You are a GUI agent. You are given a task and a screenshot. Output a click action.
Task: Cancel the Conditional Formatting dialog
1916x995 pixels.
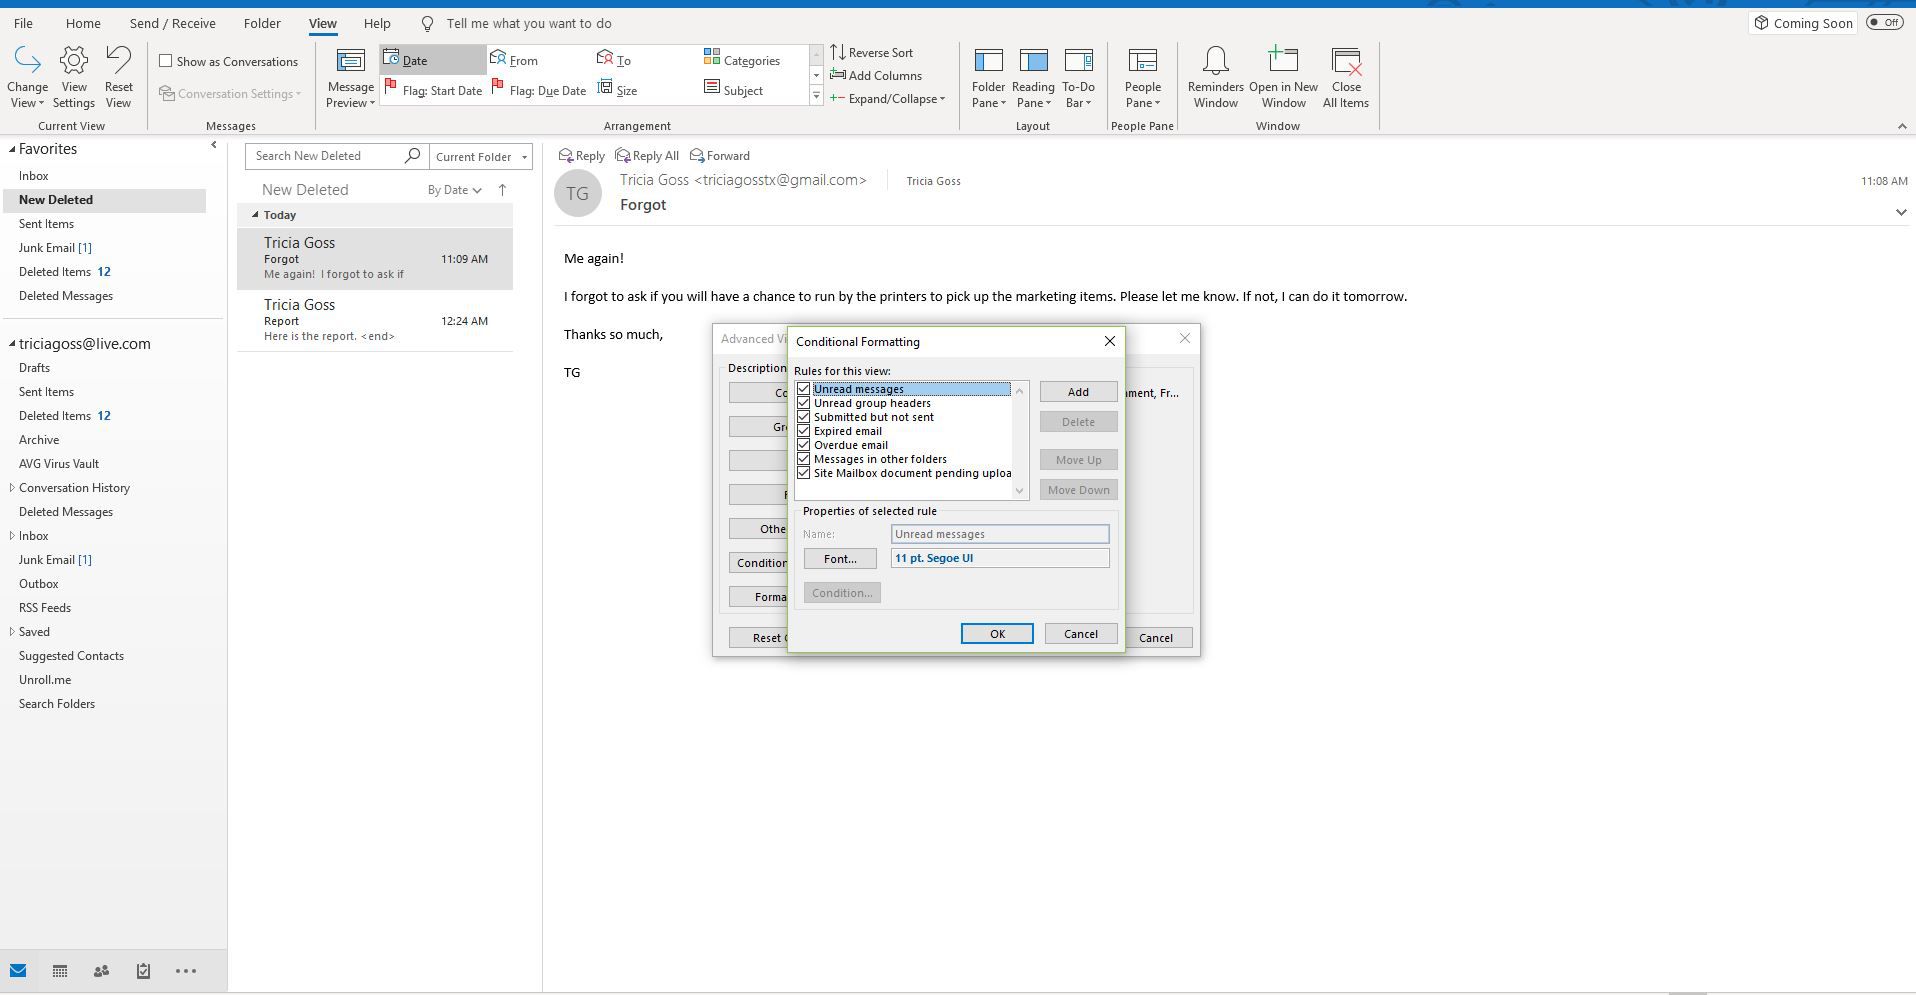point(1081,634)
